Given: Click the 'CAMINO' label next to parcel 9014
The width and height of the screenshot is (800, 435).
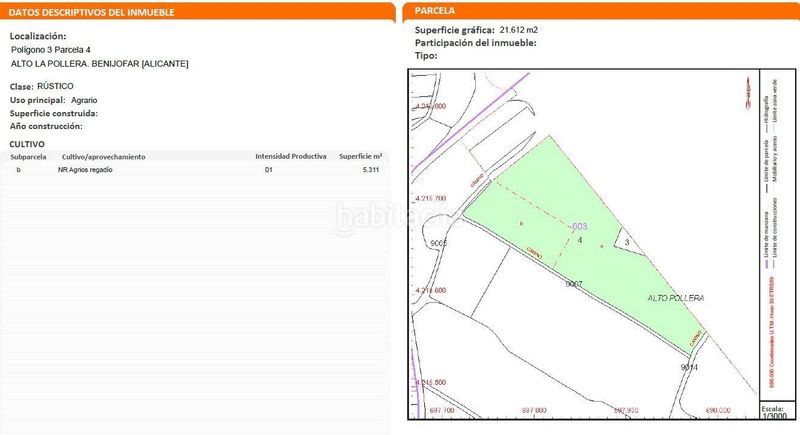Looking at the screenshot, I should 696,339.
